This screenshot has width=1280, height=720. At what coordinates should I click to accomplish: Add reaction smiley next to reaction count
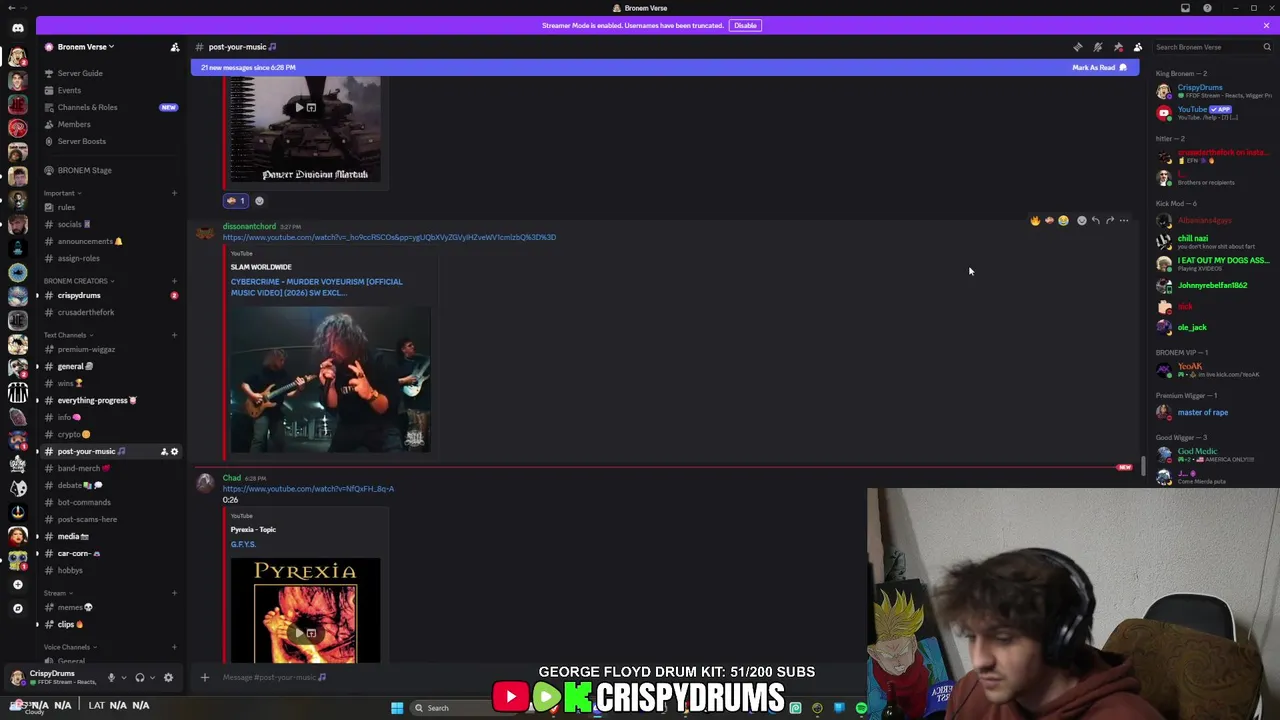click(x=259, y=201)
